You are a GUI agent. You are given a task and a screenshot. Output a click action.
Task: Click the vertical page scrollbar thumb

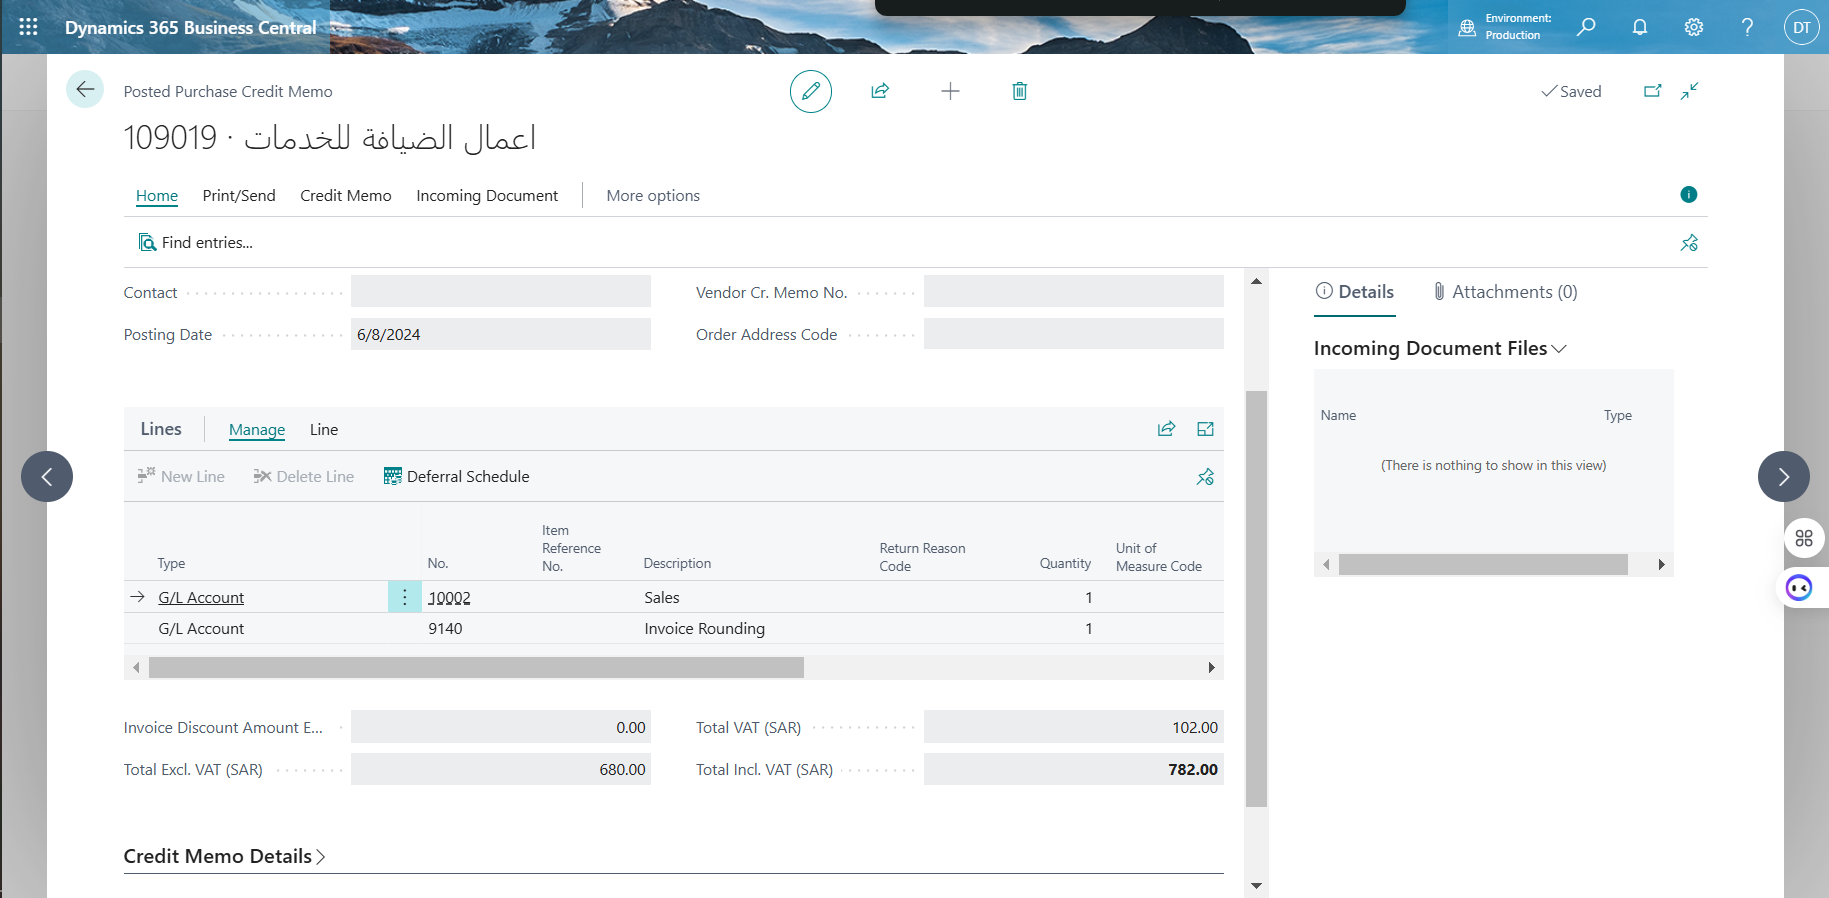click(x=1256, y=598)
